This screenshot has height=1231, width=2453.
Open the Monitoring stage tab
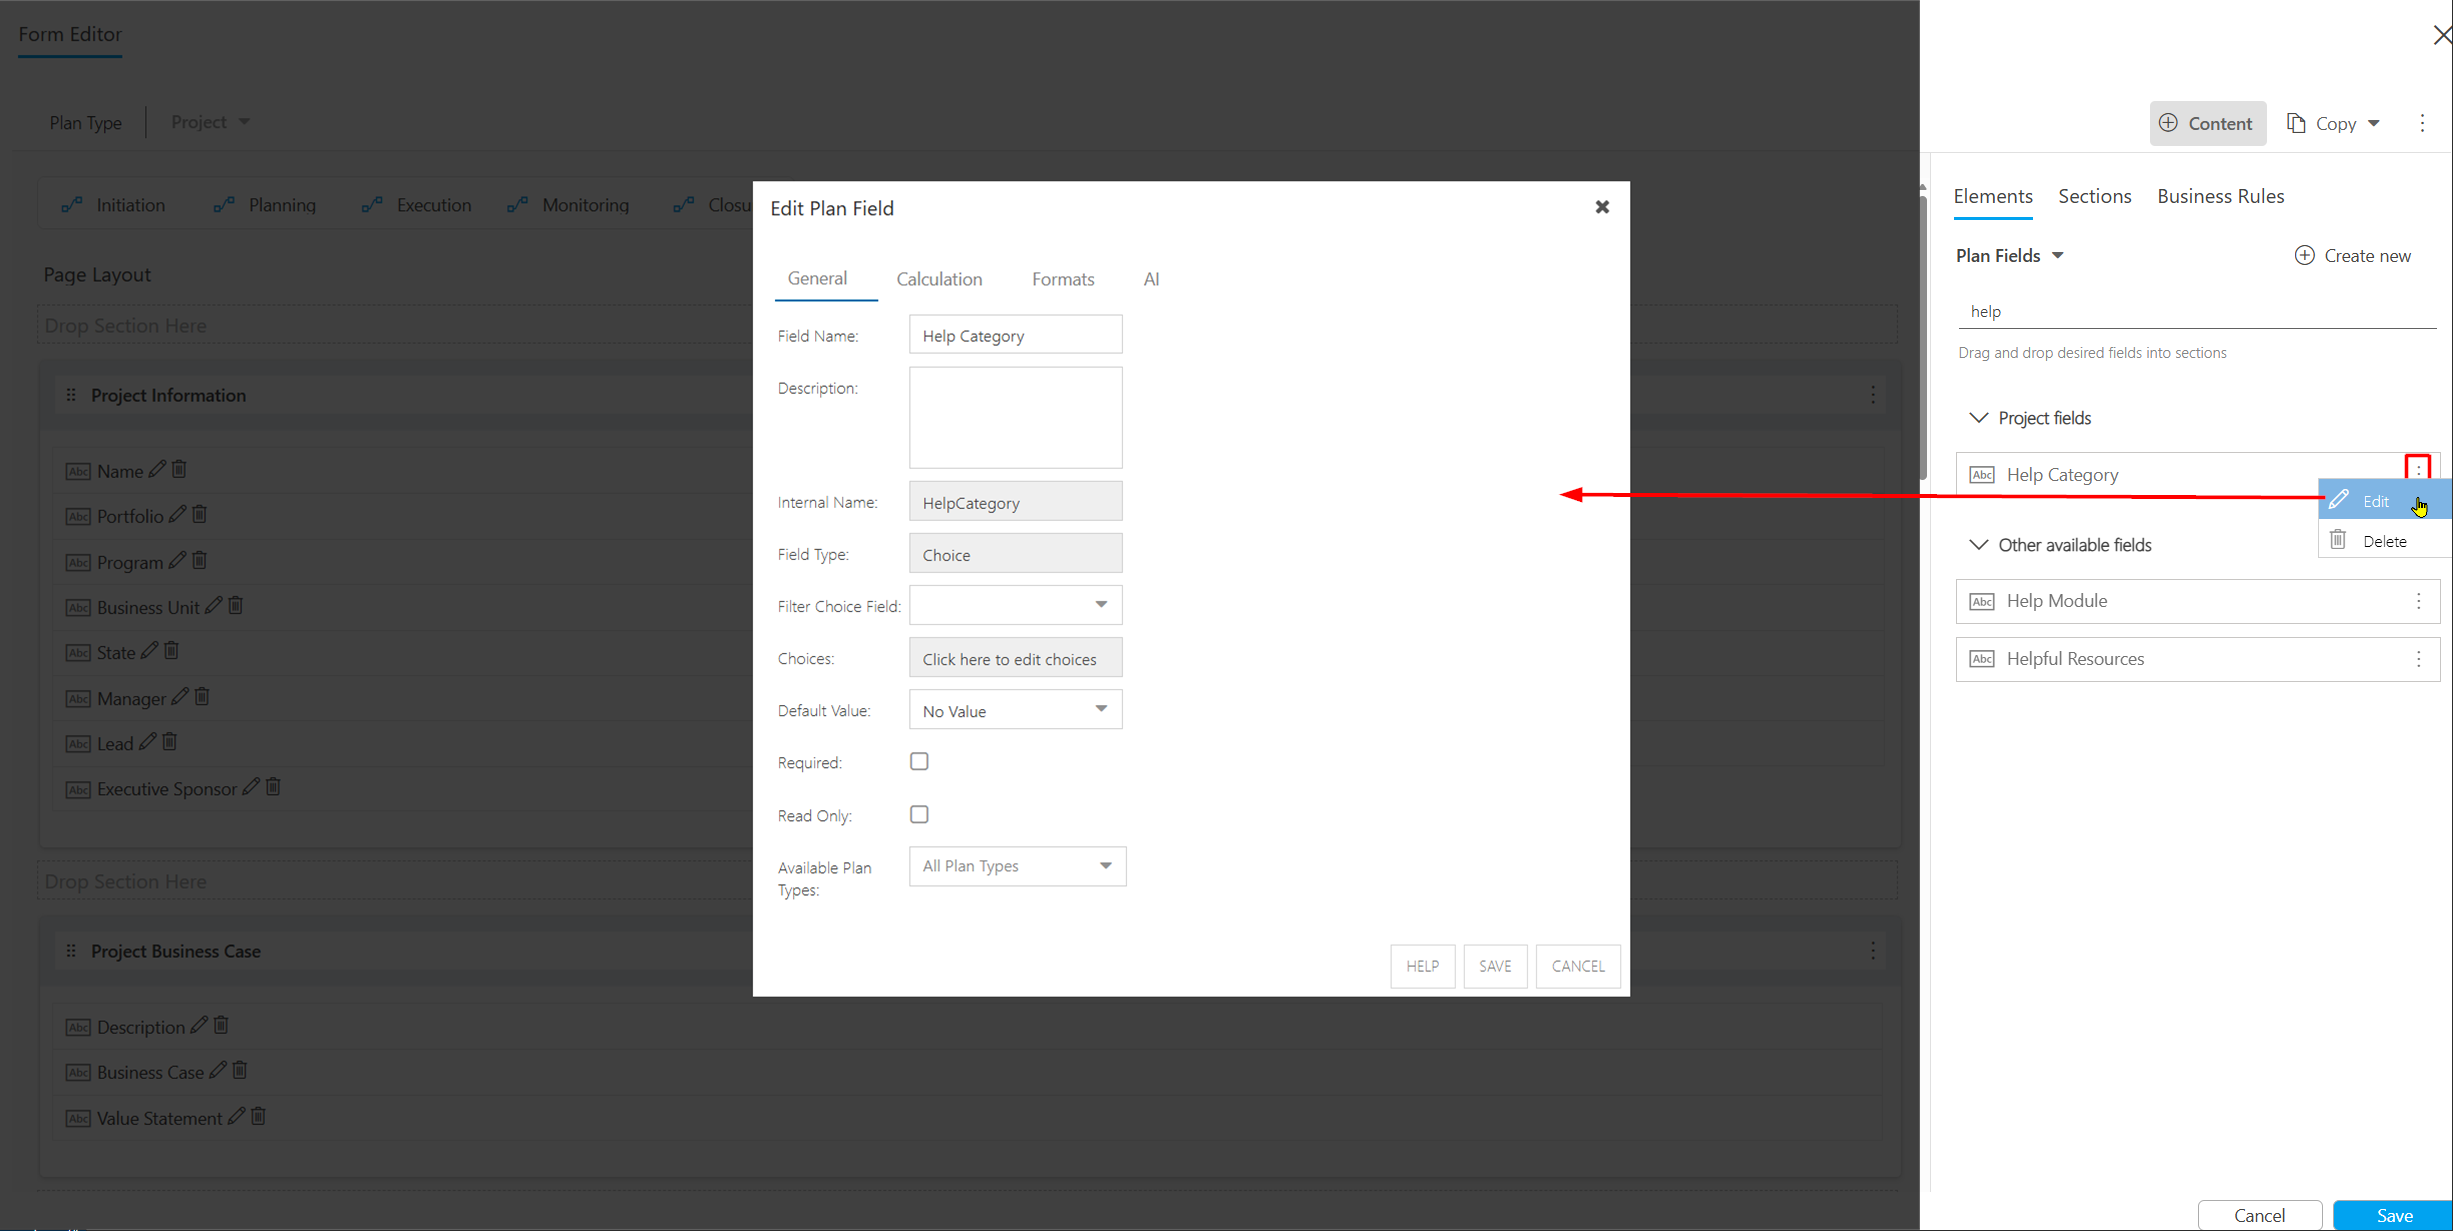(568, 205)
